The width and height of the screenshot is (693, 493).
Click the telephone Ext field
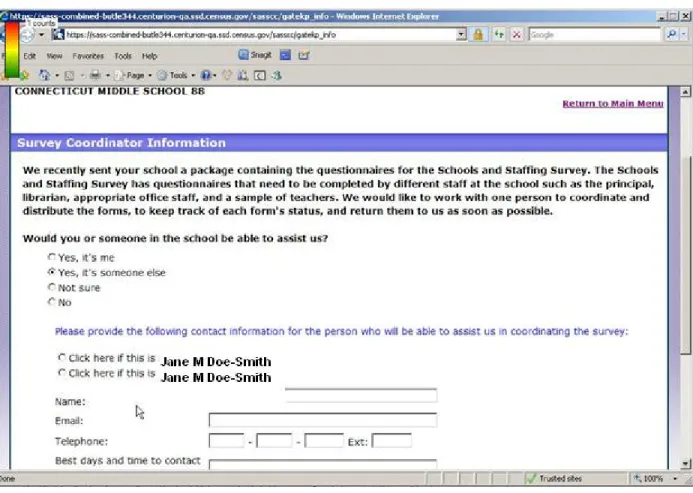[392, 441]
